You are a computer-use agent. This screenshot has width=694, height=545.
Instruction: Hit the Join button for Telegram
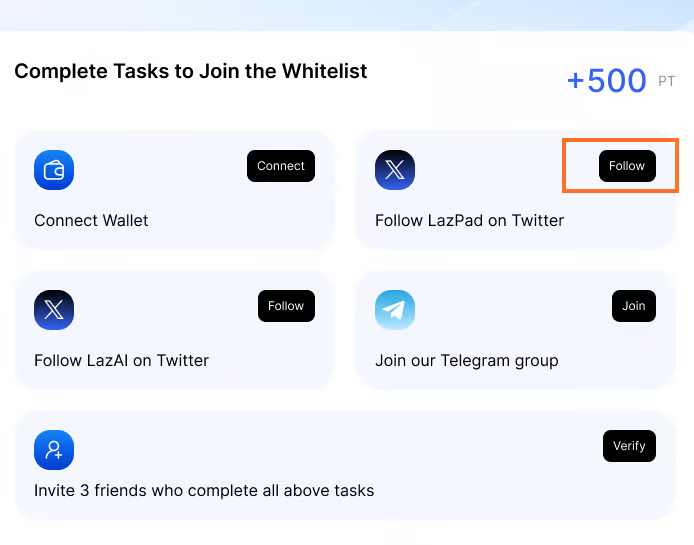pyautogui.click(x=633, y=306)
